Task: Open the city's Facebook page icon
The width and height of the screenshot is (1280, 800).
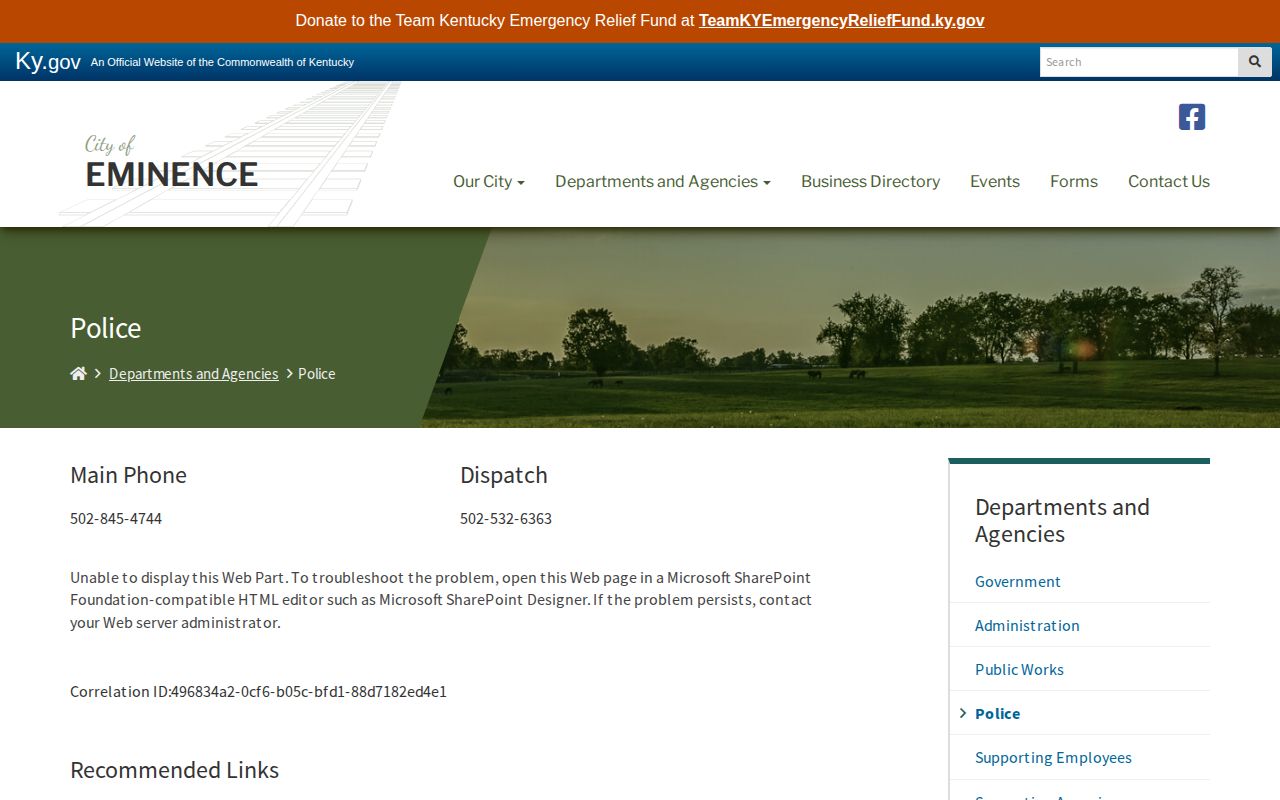Action: pyautogui.click(x=1192, y=117)
